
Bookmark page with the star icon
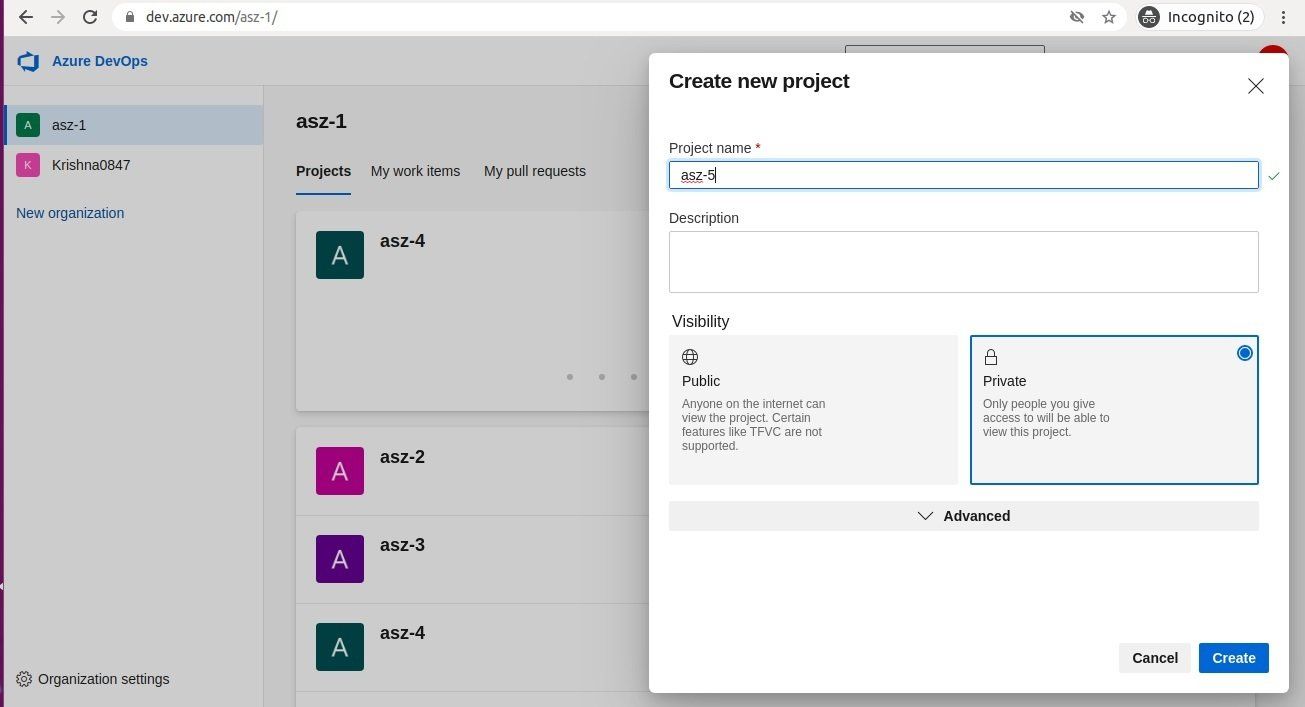1109,17
